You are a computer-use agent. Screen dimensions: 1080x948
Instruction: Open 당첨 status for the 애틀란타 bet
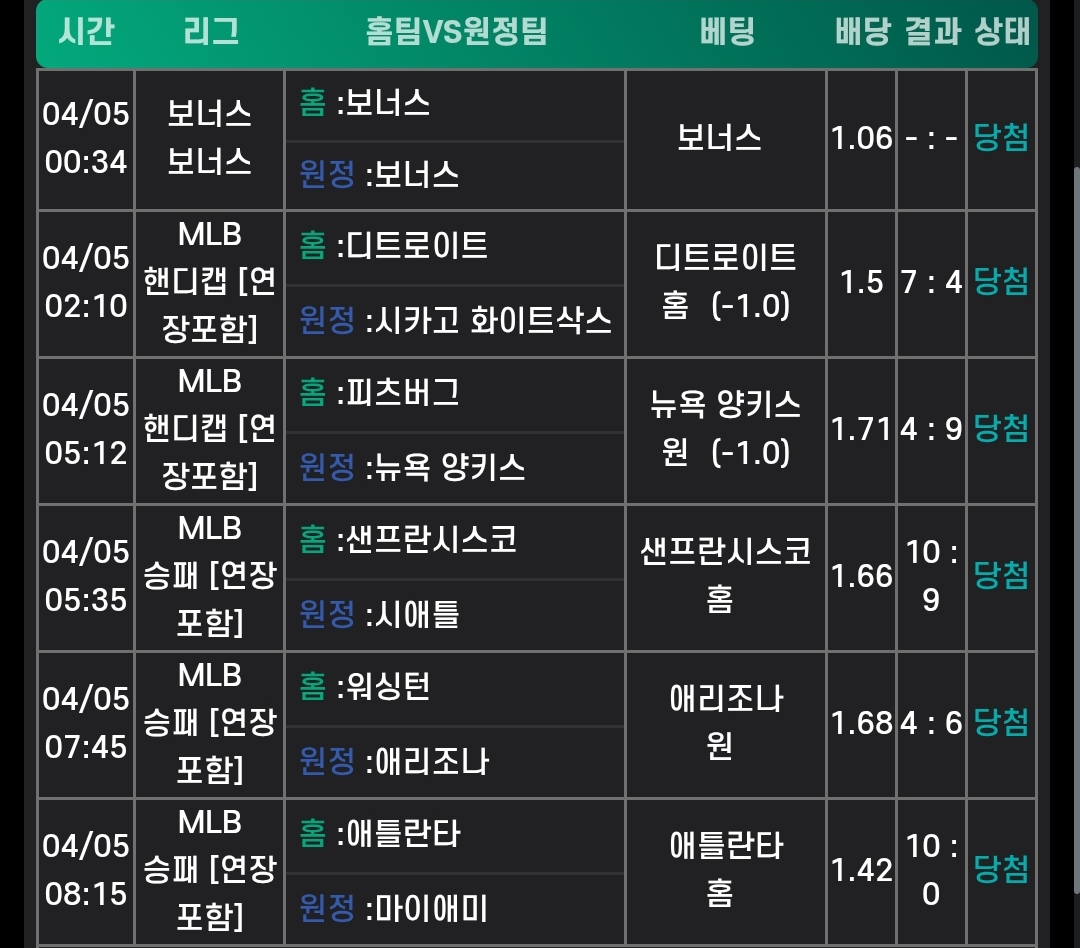(1001, 869)
